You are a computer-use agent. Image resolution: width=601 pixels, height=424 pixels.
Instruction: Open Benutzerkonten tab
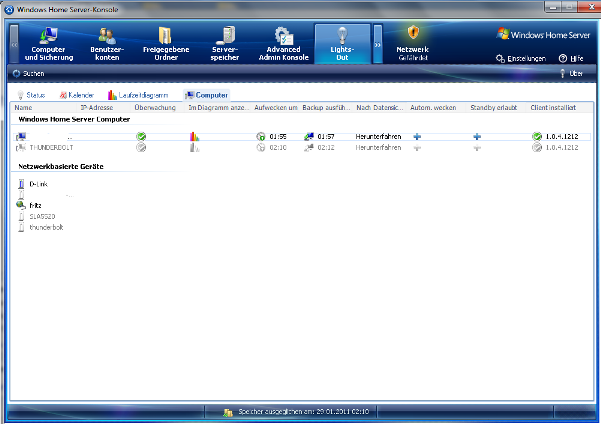tap(107, 44)
